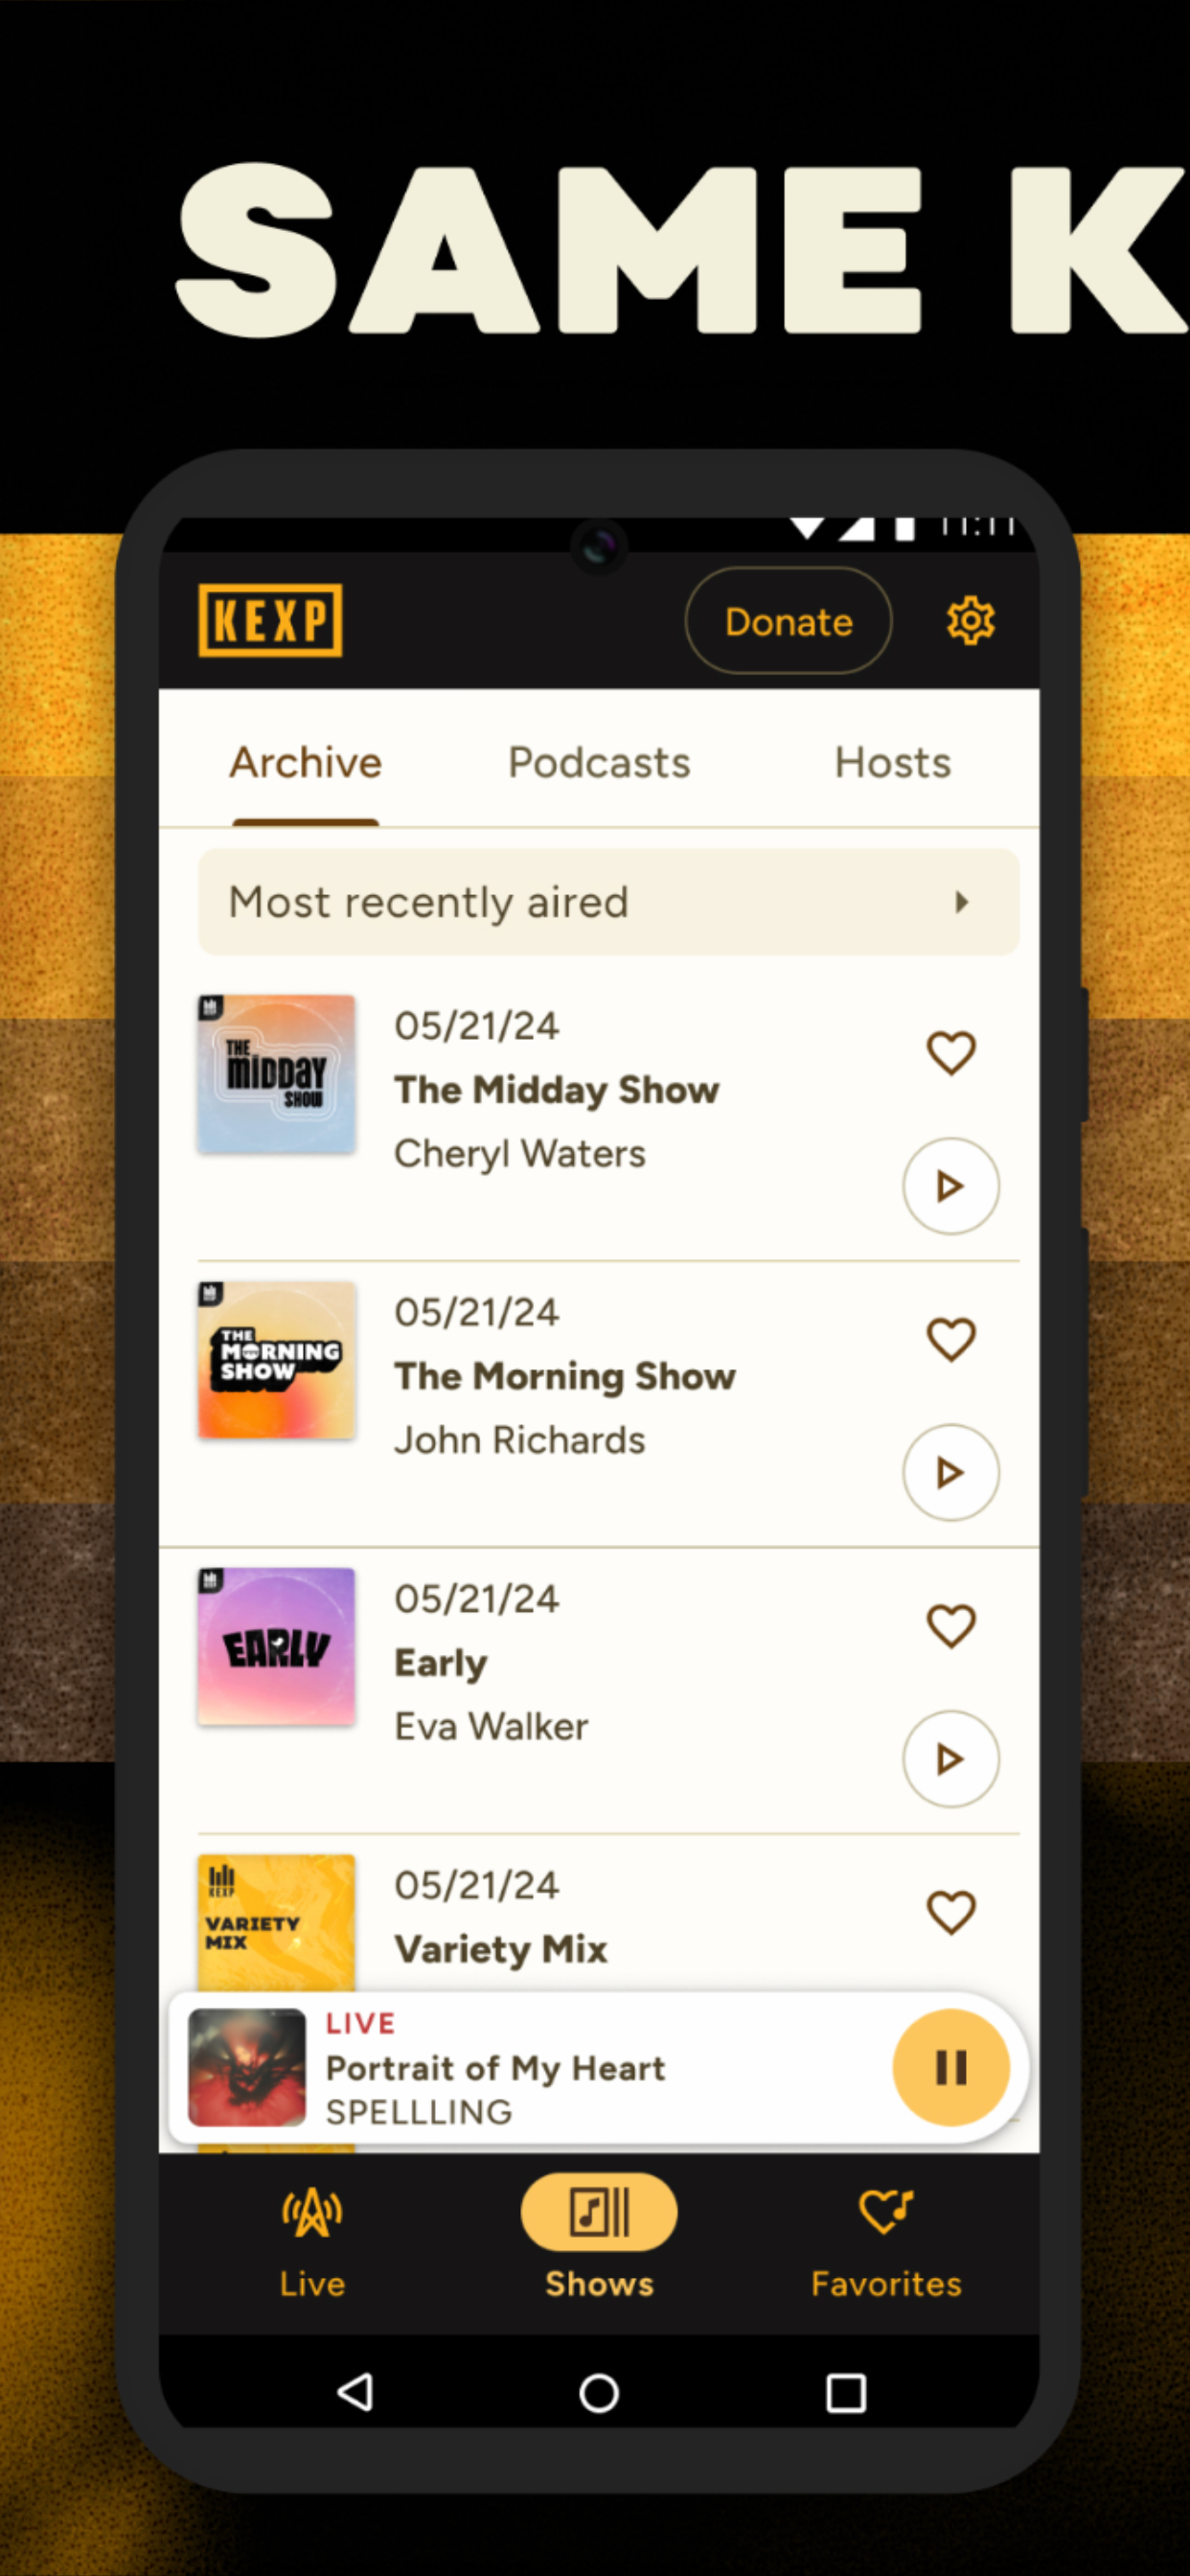Pause the live stream
1190x2576 pixels.
(x=951, y=2067)
